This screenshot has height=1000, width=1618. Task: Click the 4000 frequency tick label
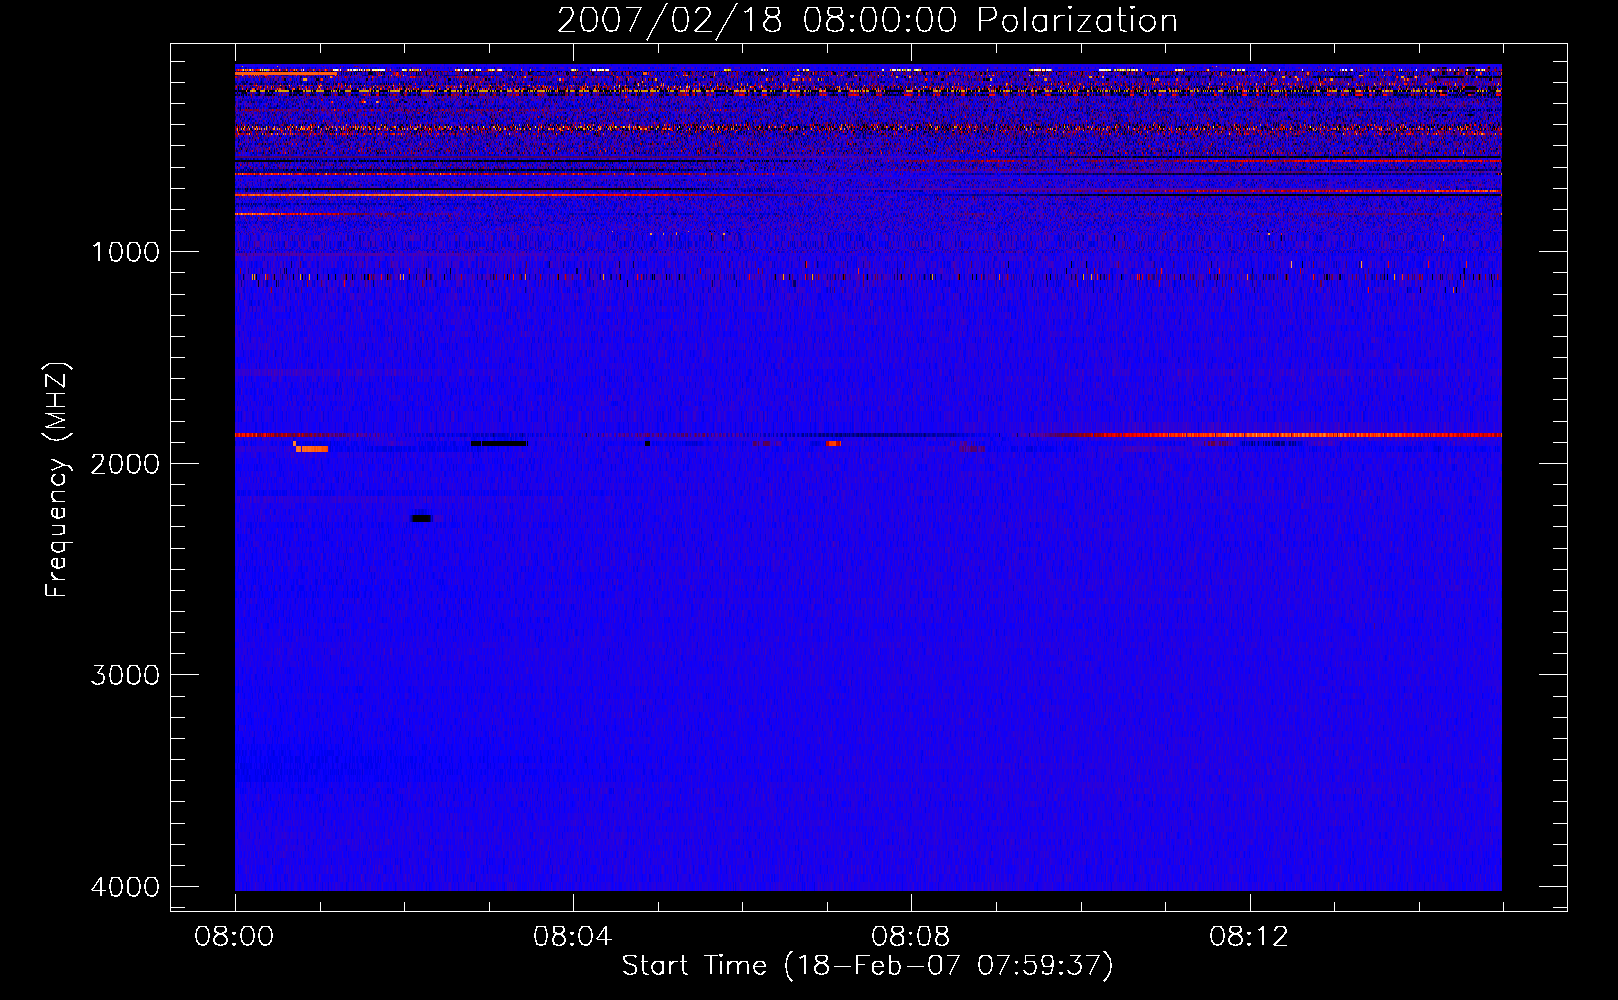(x=125, y=887)
